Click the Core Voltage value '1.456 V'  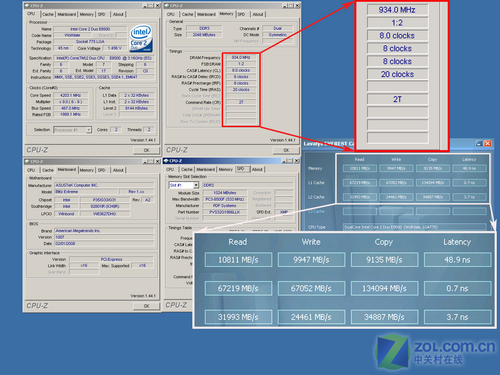pos(115,48)
